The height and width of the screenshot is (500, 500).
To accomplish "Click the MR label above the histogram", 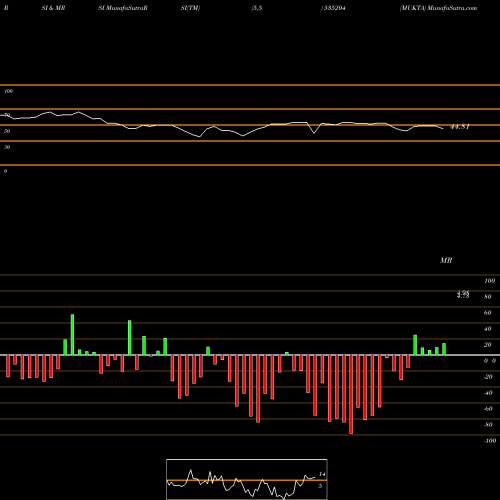I will point(446,260).
